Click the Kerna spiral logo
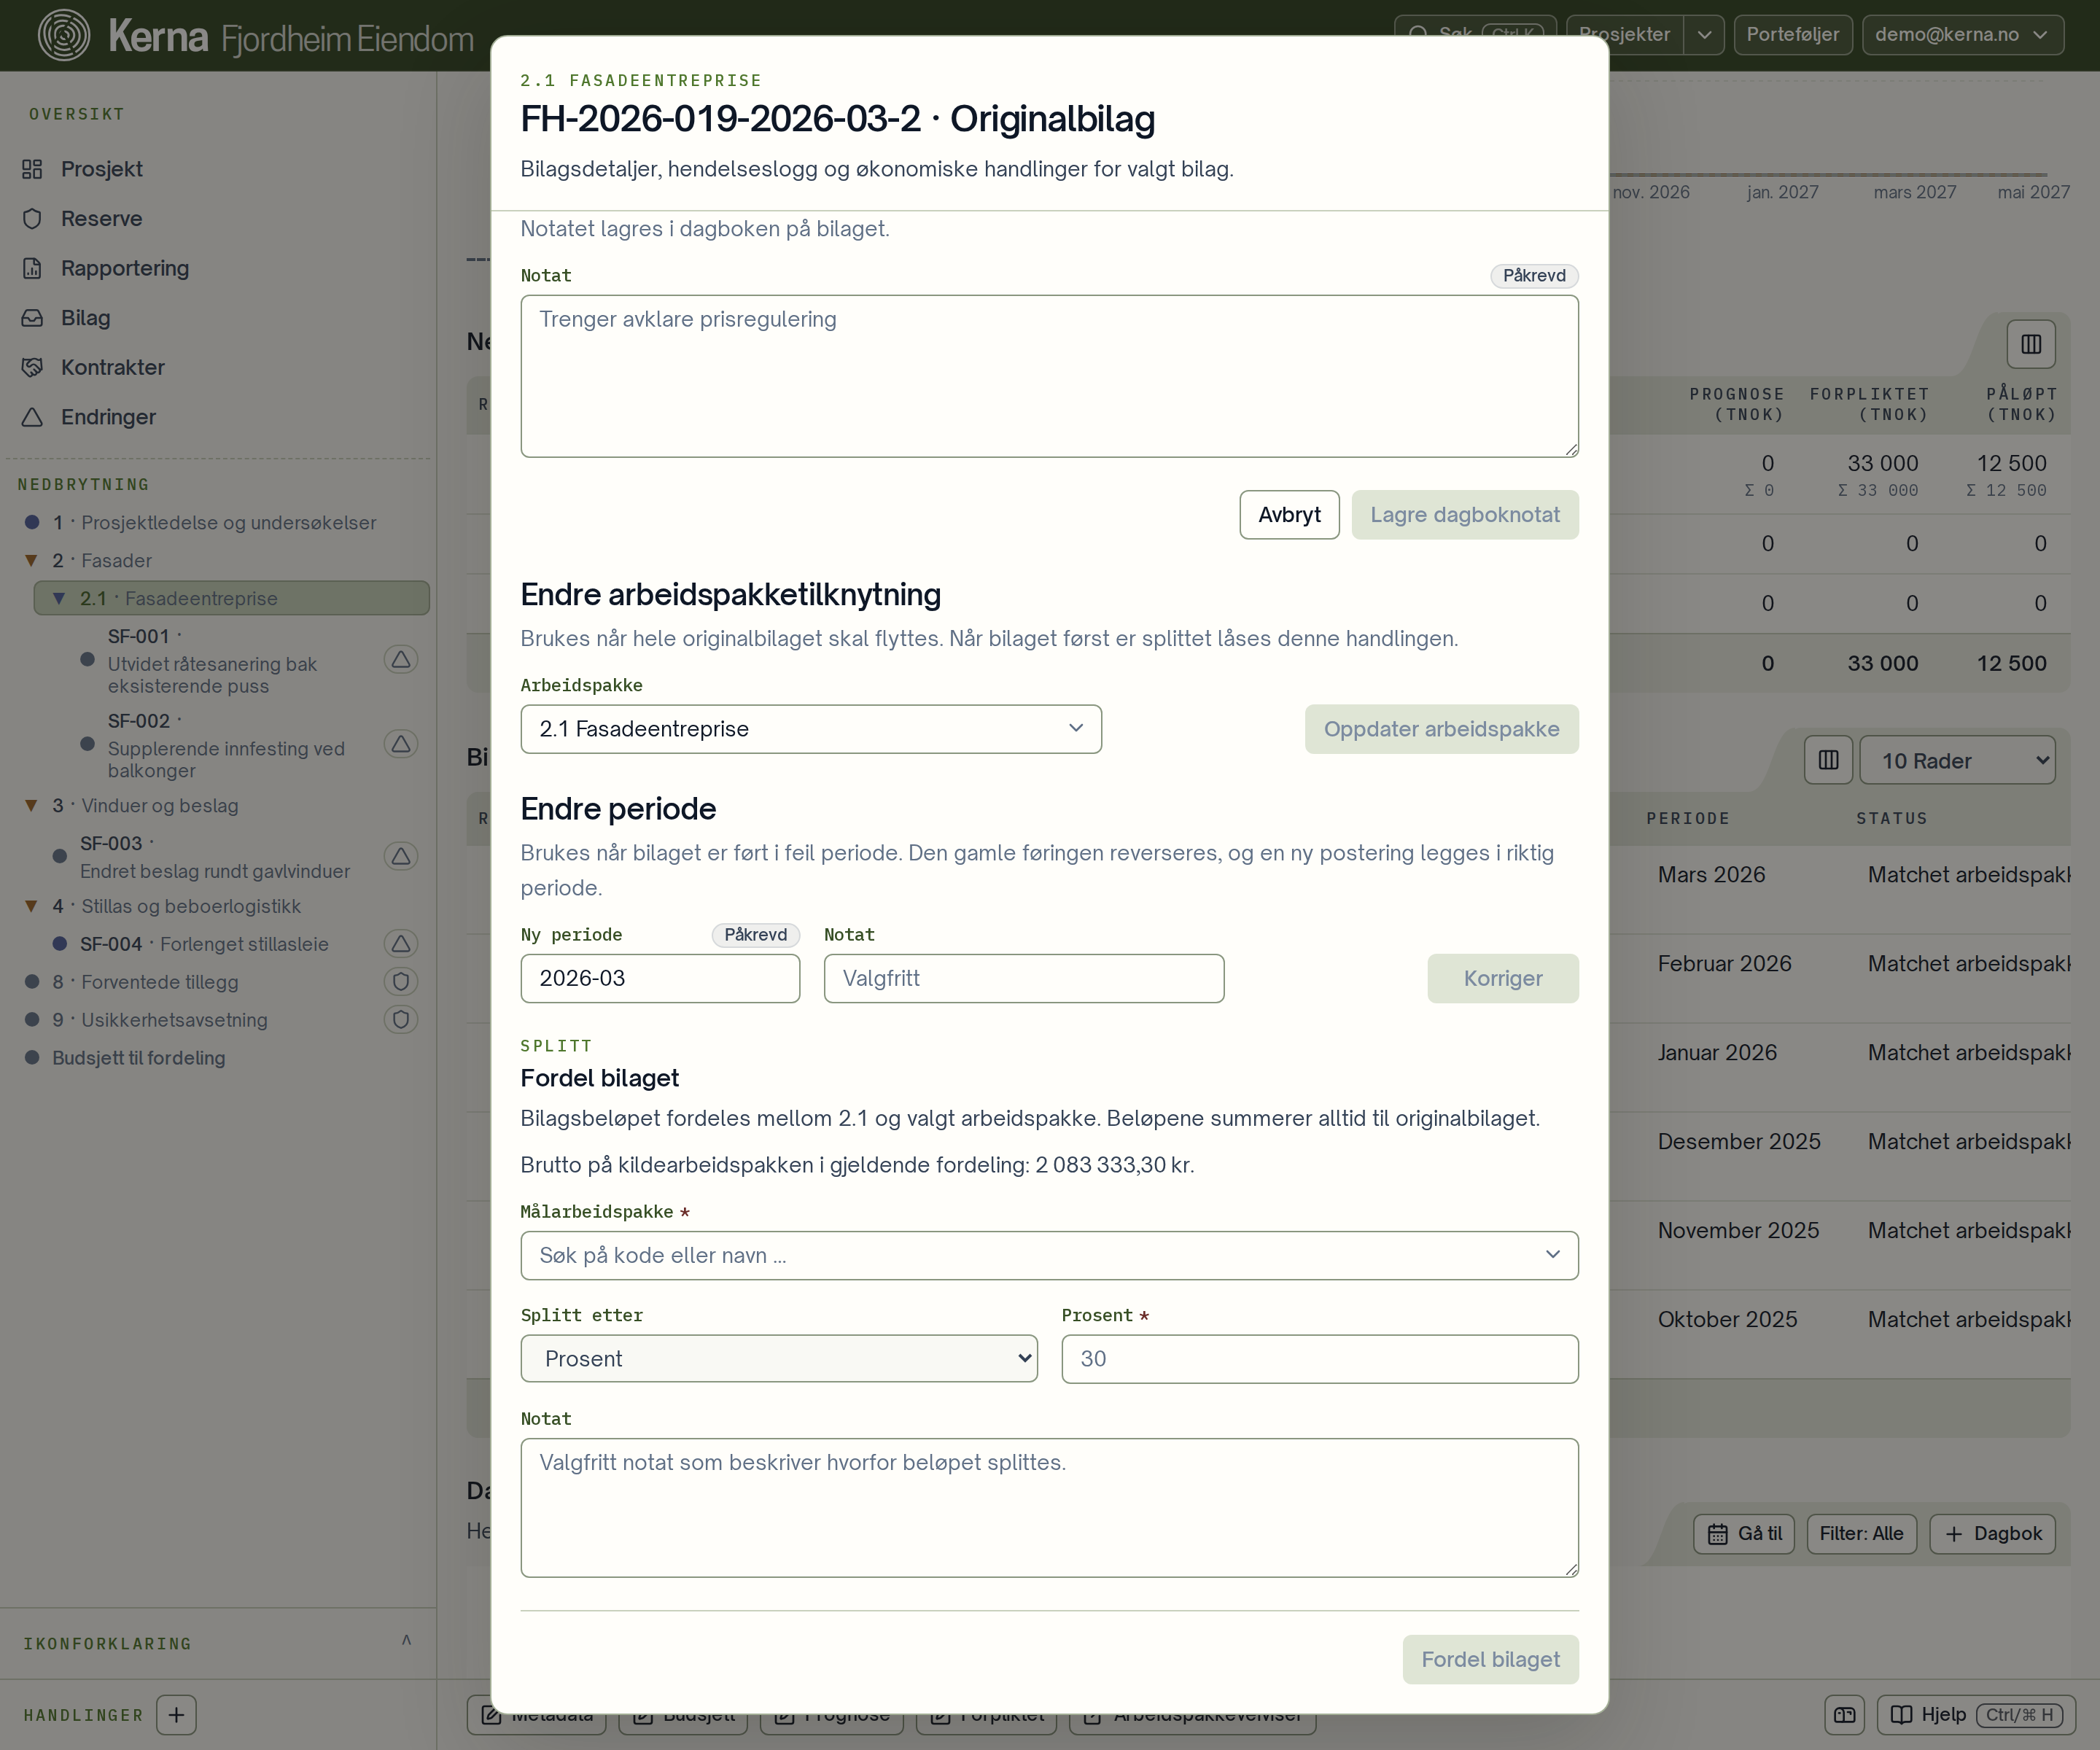The width and height of the screenshot is (2100, 1750). (x=64, y=35)
